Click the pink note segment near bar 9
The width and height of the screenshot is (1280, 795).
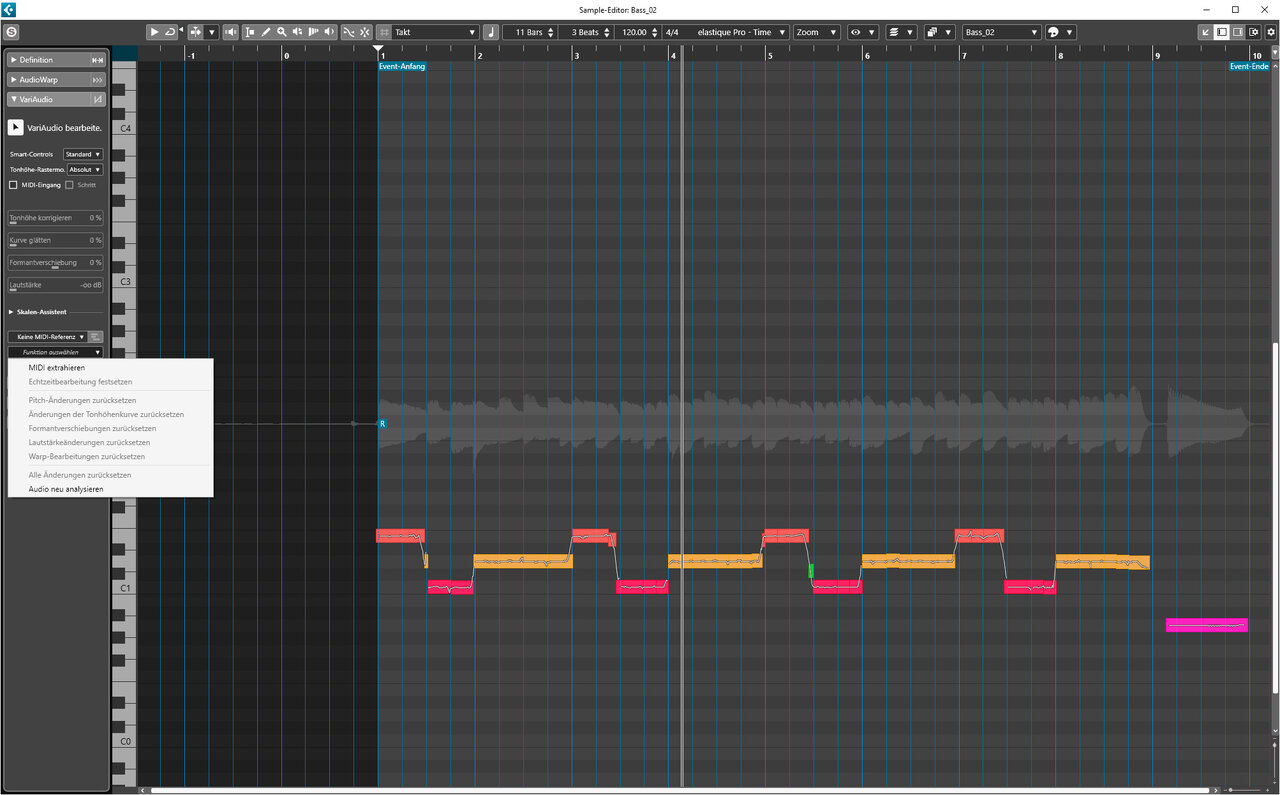(x=1206, y=625)
